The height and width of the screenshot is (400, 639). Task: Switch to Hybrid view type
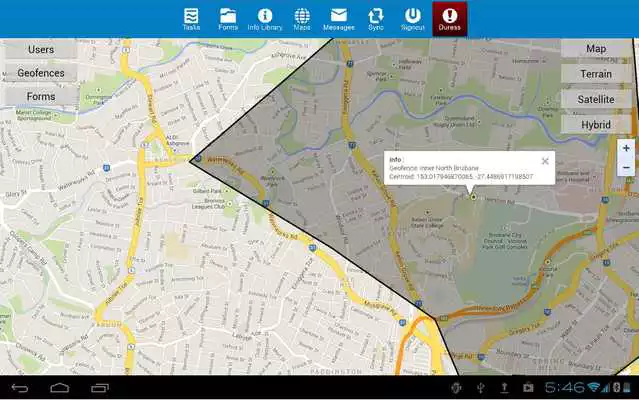(596, 124)
